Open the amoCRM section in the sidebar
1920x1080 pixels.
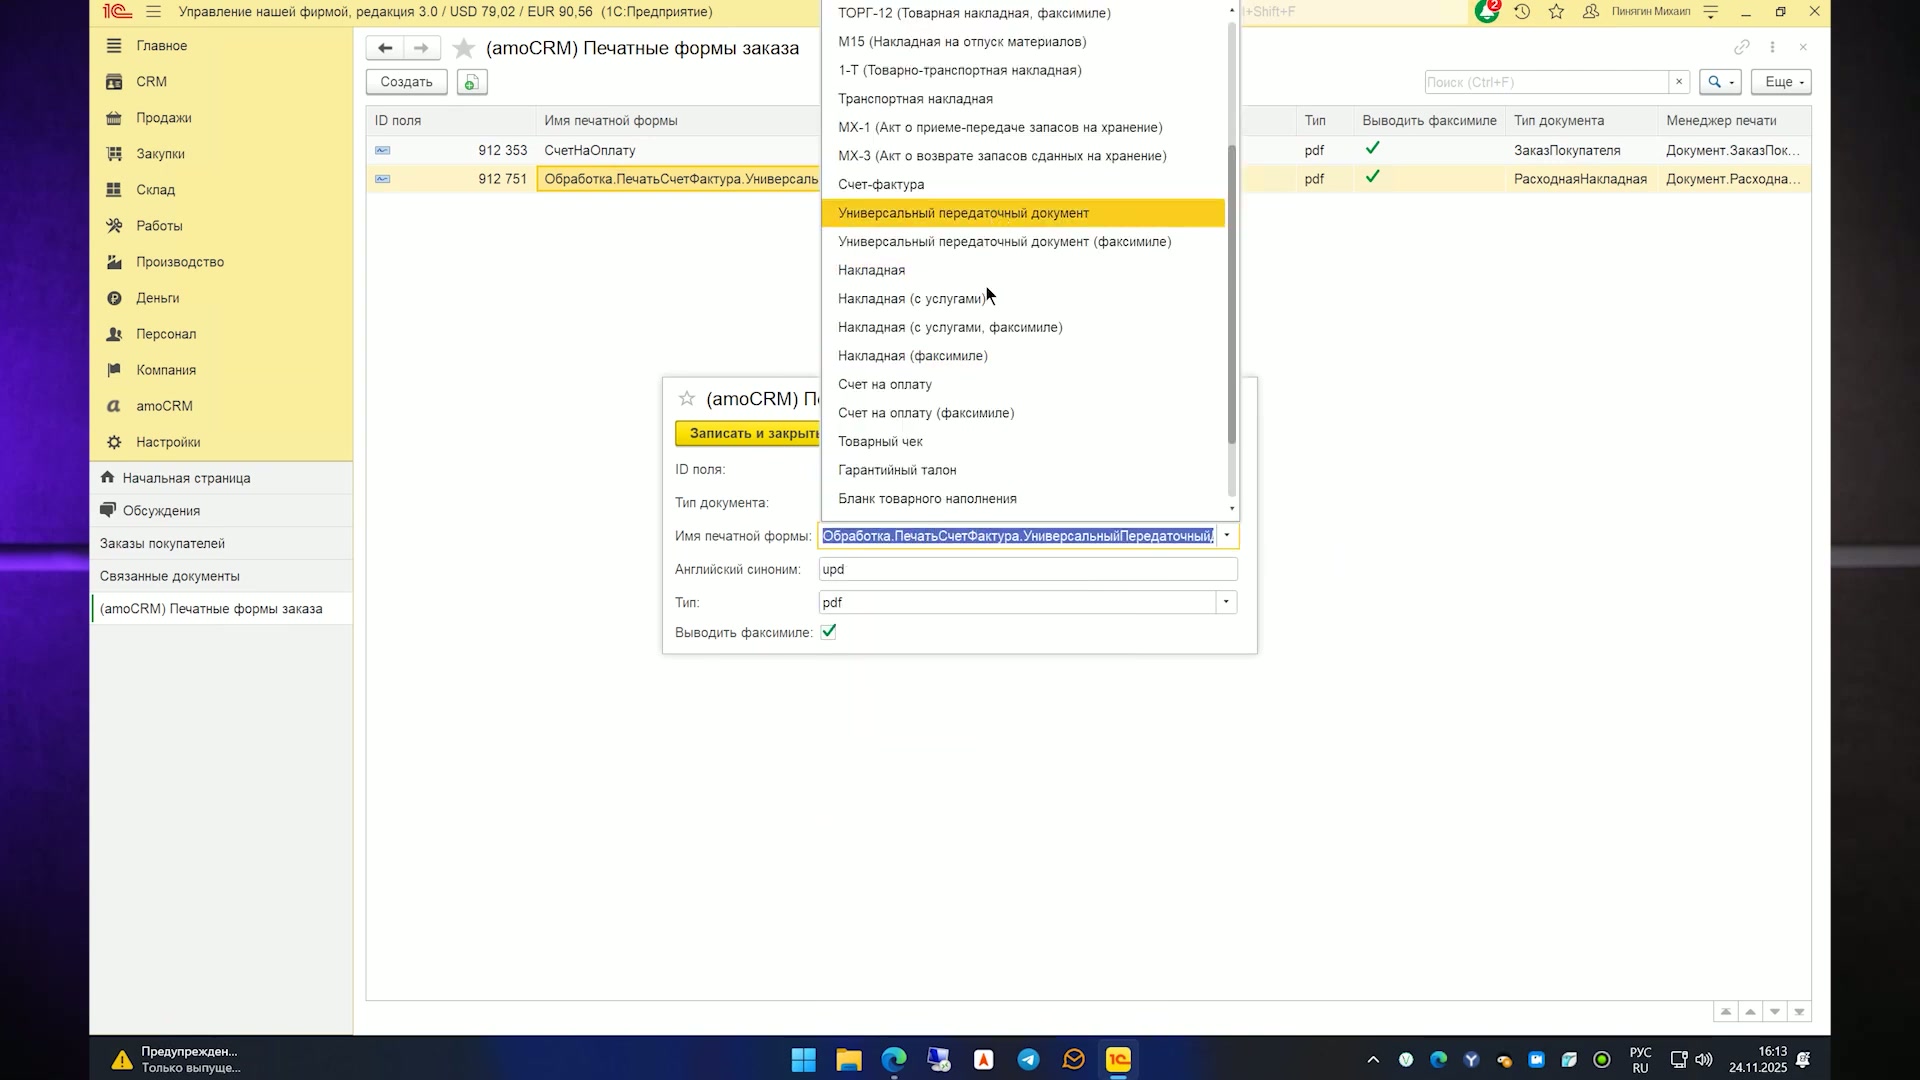point(164,406)
